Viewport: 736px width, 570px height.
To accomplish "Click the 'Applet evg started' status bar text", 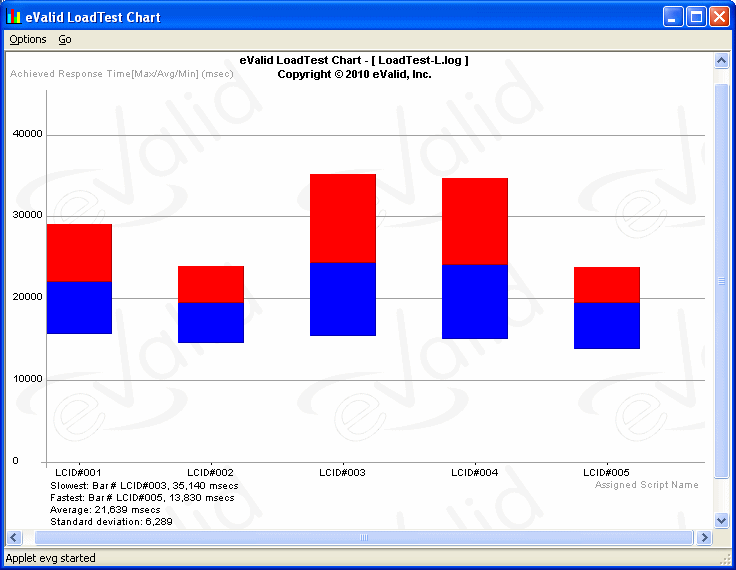I will [51, 558].
